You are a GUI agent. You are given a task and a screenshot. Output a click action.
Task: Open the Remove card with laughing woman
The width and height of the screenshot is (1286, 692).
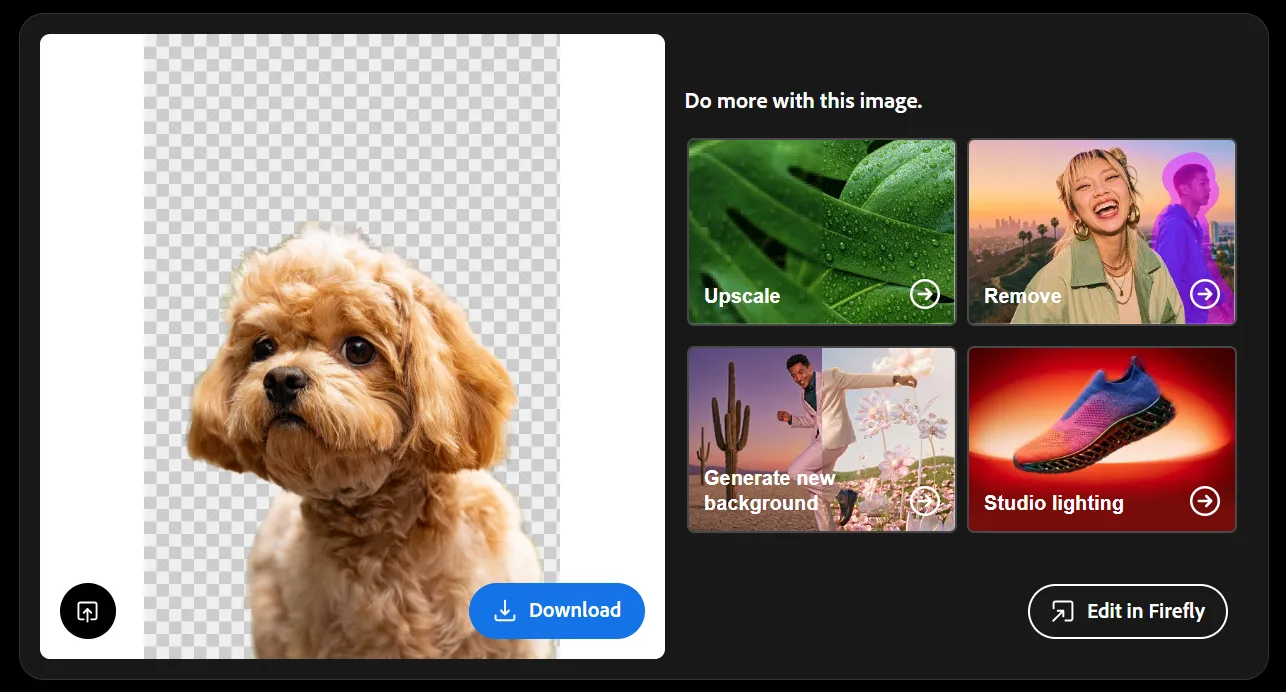(1102, 232)
